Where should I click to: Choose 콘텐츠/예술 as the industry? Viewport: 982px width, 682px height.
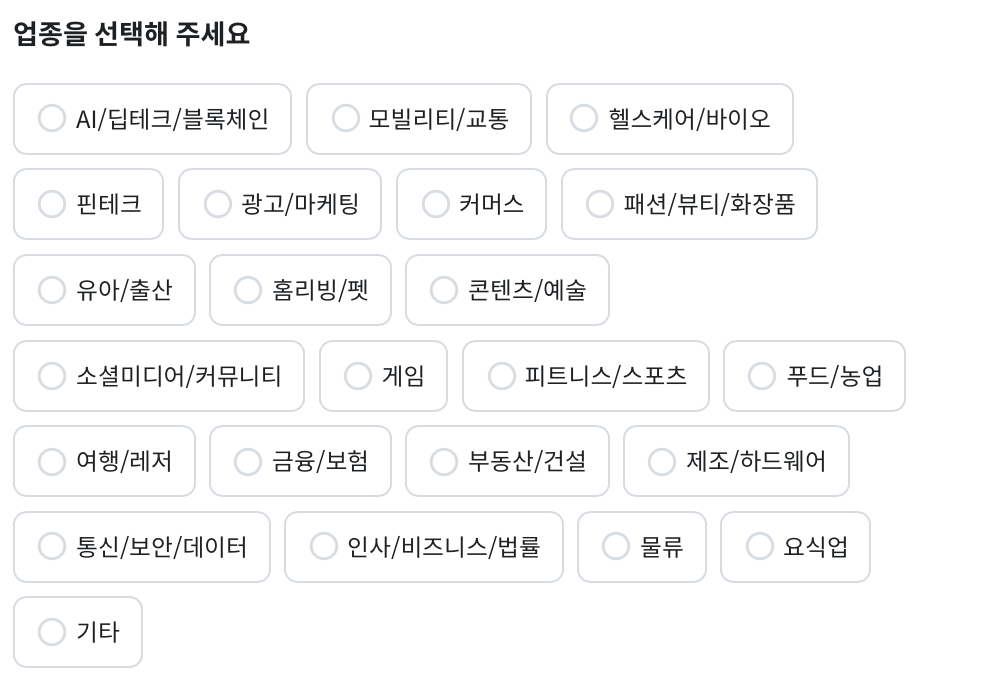[x=444, y=290]
